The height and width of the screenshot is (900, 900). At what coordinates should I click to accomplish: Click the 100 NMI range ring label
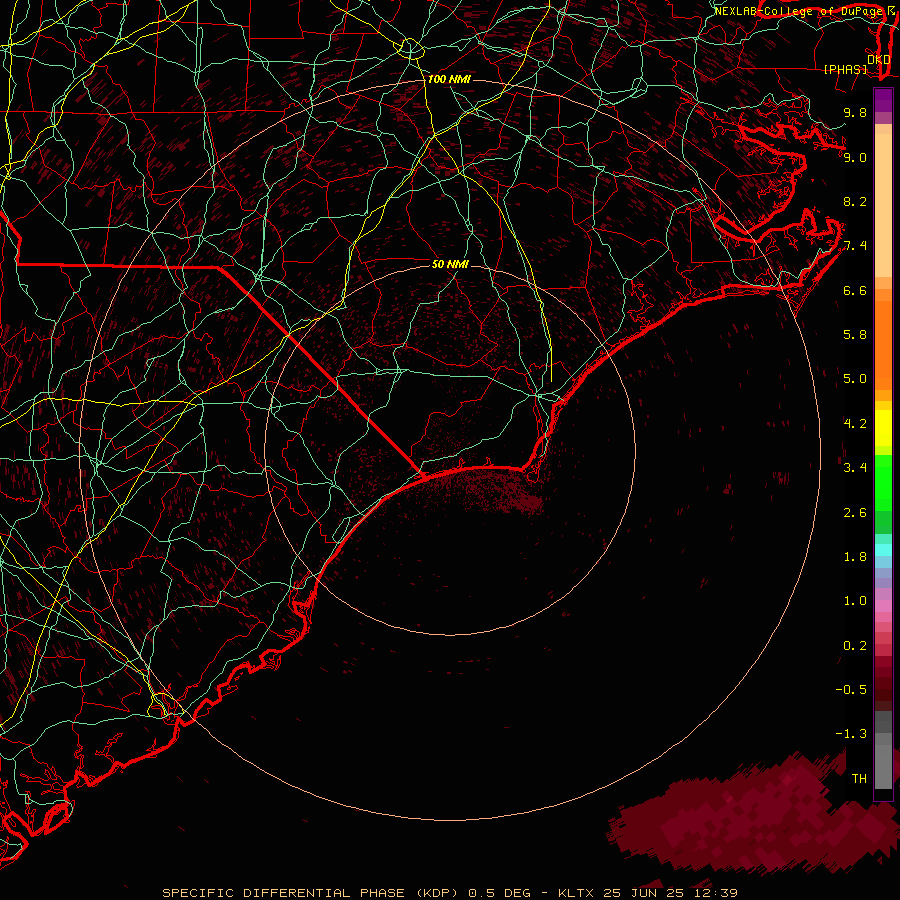point(449,79)
